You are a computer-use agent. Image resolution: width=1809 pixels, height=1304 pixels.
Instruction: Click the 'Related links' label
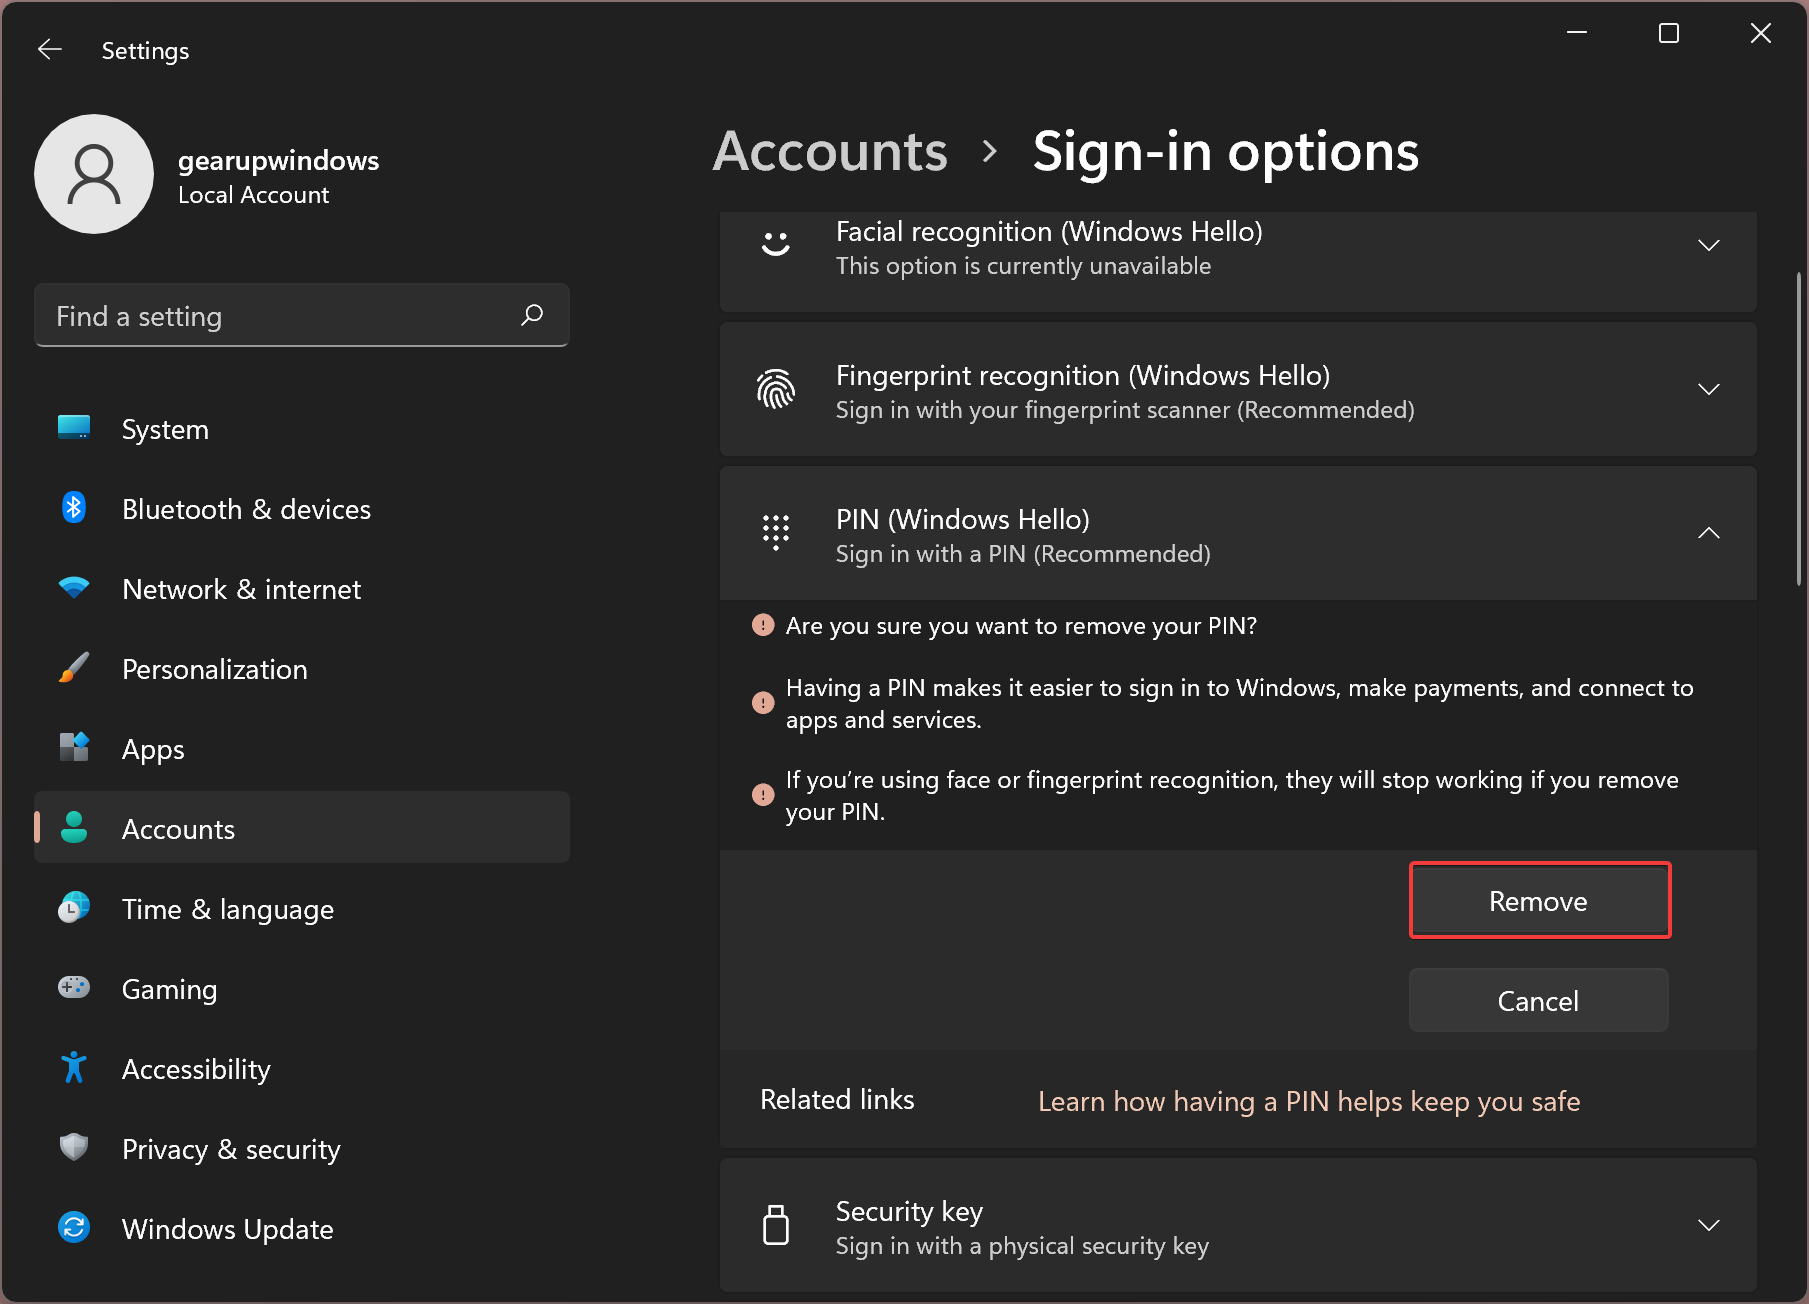pyautogui.click(x=837, y=1099)
